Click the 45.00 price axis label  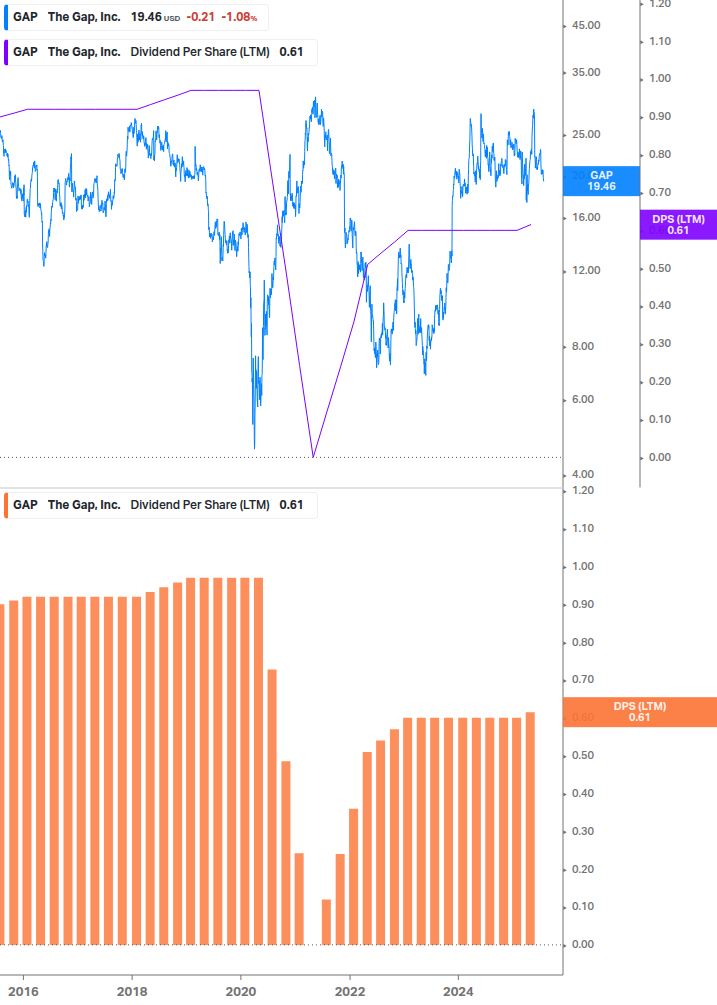(x=586, y=26)
